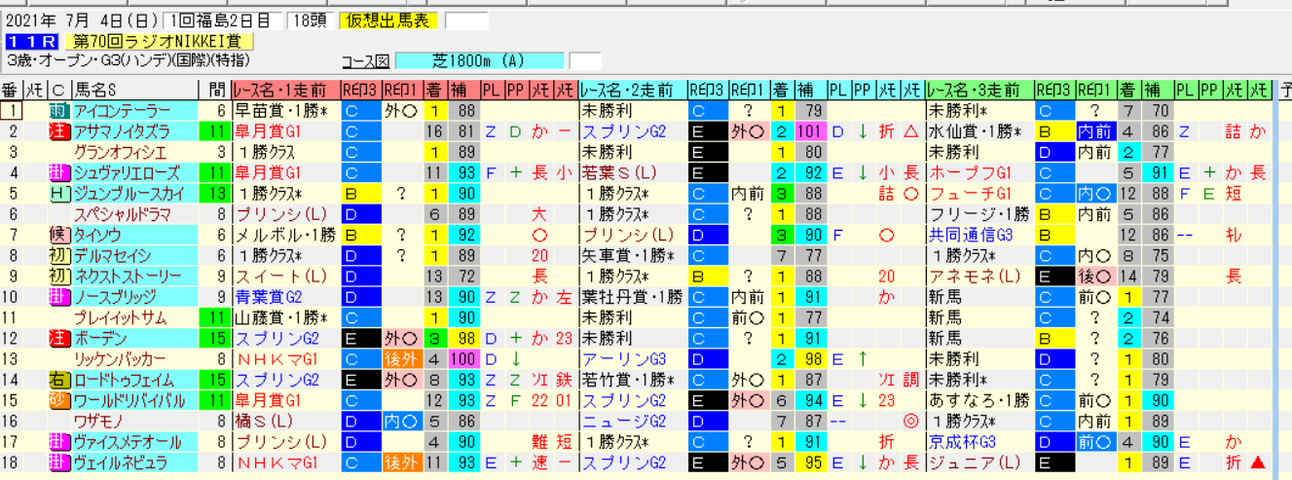Click the メルボル・1勝 race cell
1292x480 pixels.
pyautogui.click(x=286, y=234)
